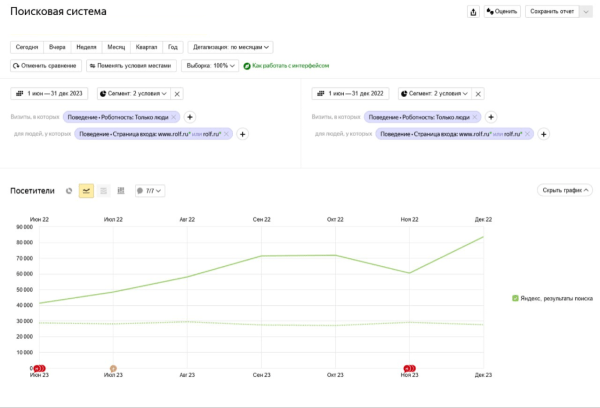Add condition after right Страница входа chip
Image resolution: width=600 pixels, height=408 pixels.
(x=544, y=133)
